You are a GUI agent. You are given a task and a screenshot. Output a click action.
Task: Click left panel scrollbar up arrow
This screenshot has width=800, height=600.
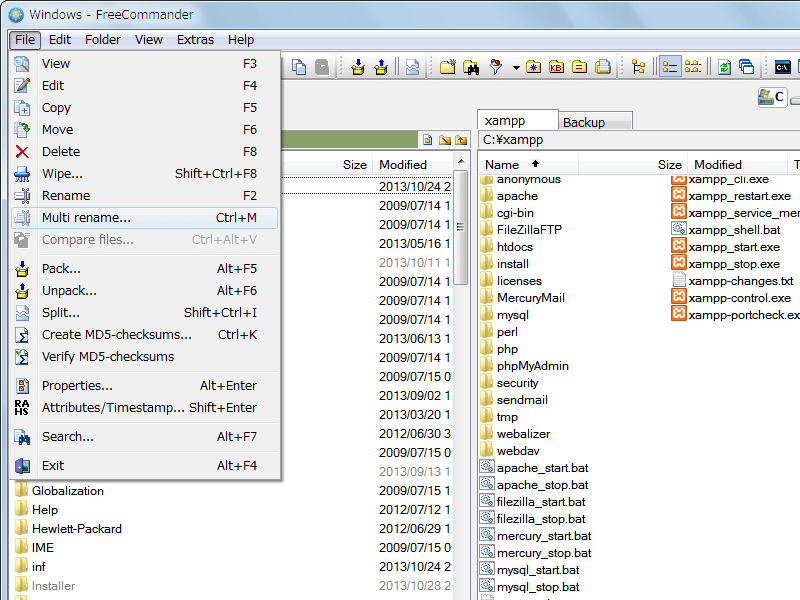click(x=461, y=162)
